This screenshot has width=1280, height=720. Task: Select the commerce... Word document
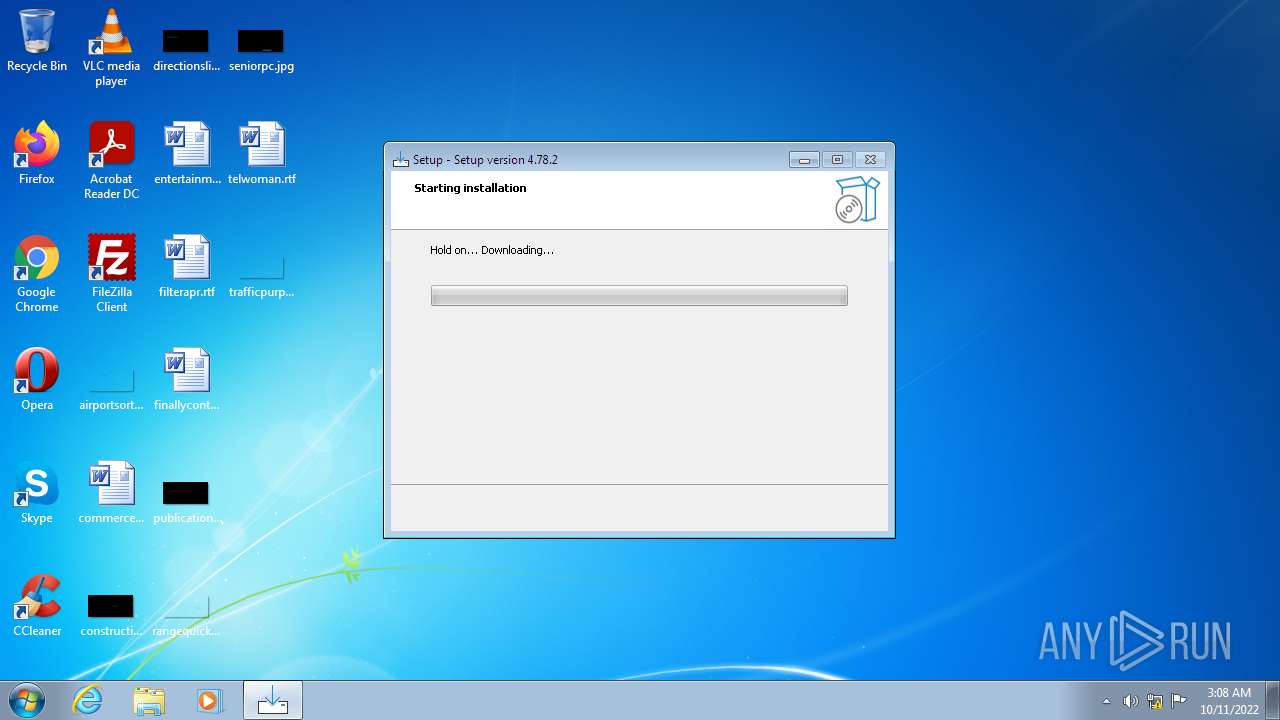[111, 493]
